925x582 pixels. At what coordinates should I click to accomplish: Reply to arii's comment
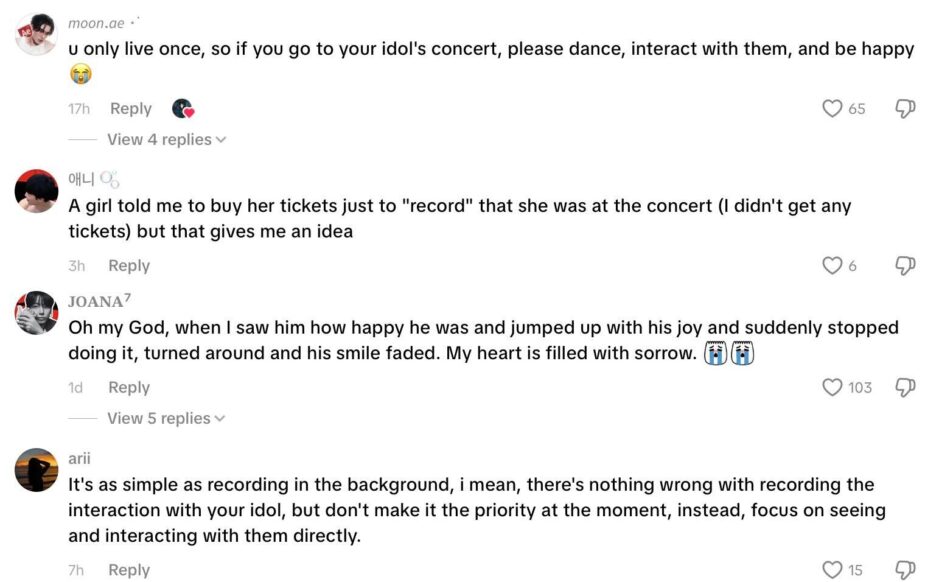point(129,570)
